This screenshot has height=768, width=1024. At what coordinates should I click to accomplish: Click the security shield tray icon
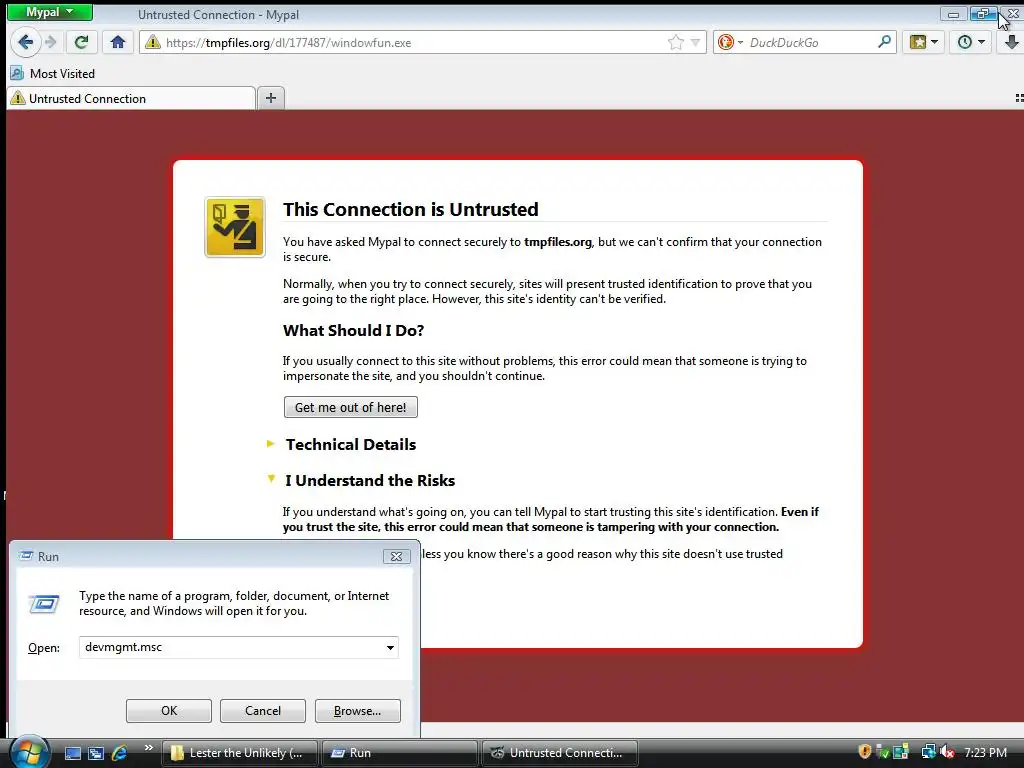[865, 752]
